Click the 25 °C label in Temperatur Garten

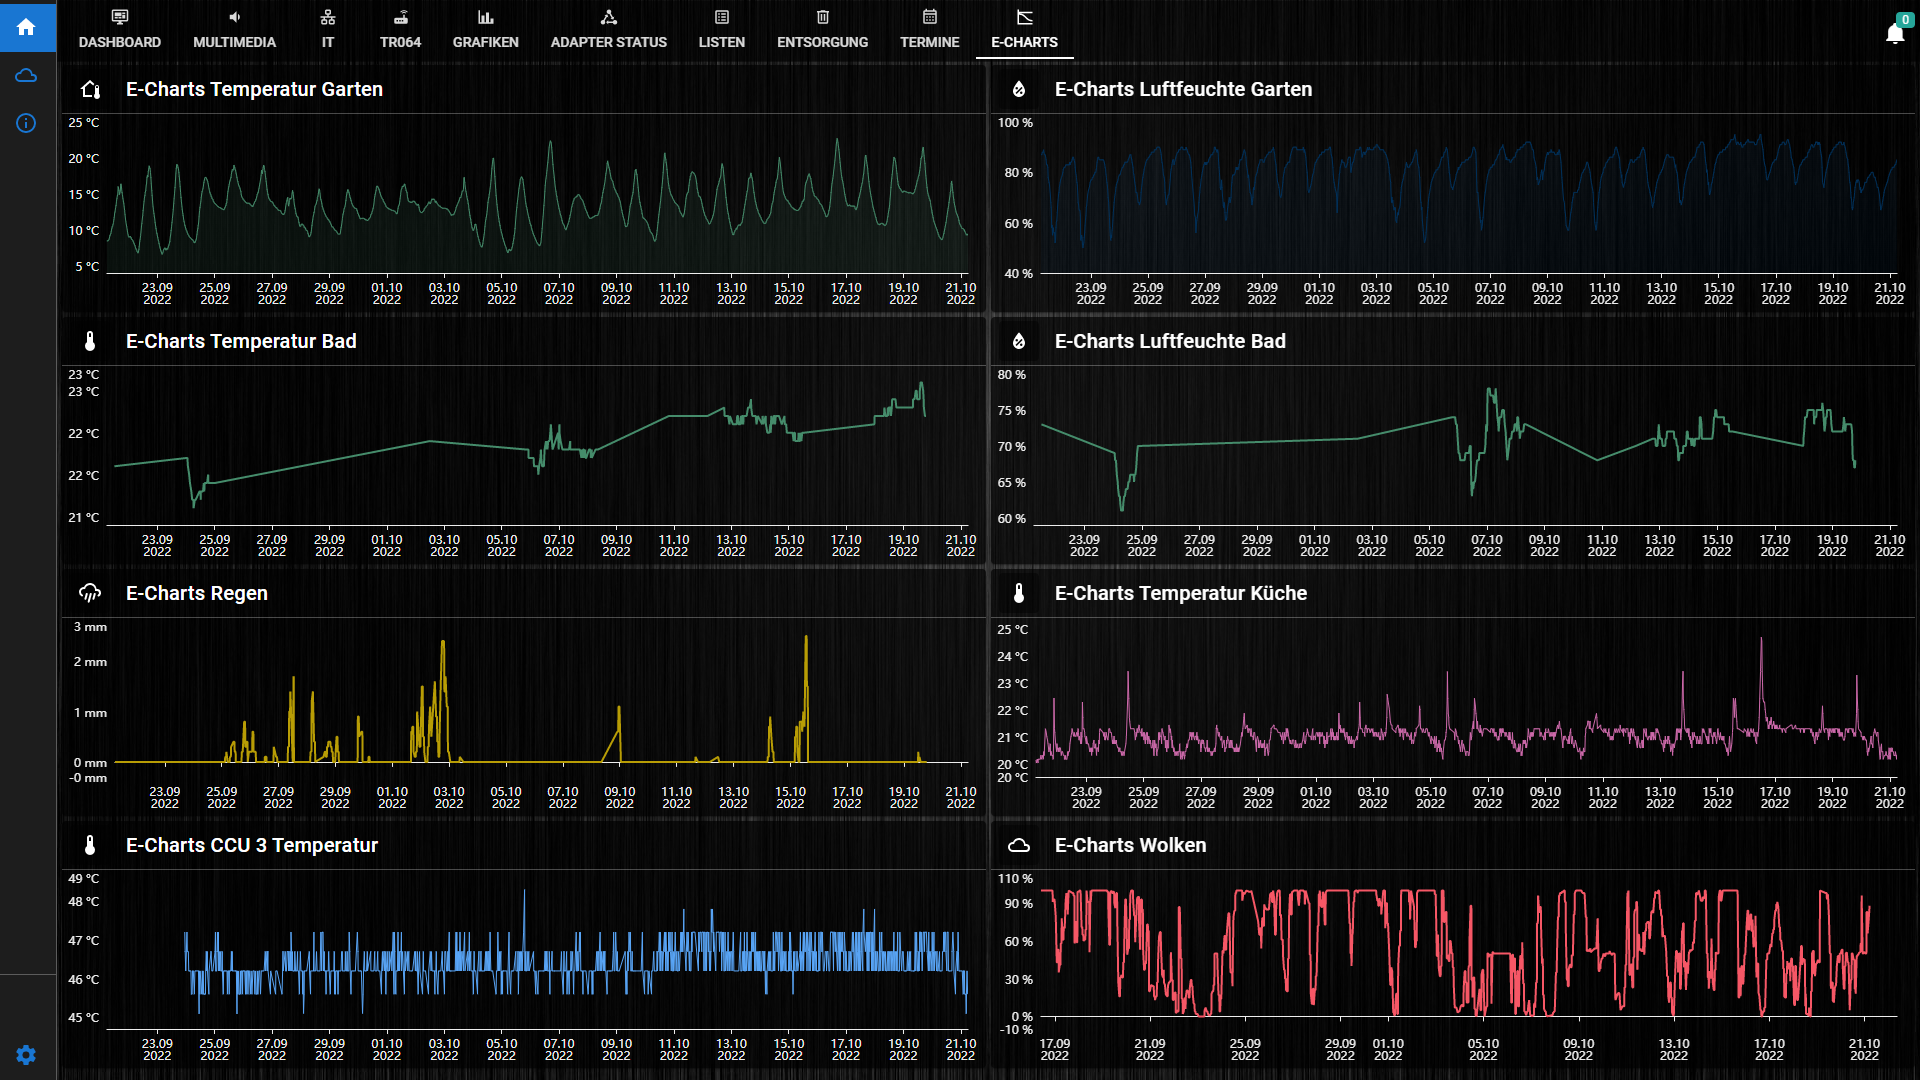pos(84,123)
